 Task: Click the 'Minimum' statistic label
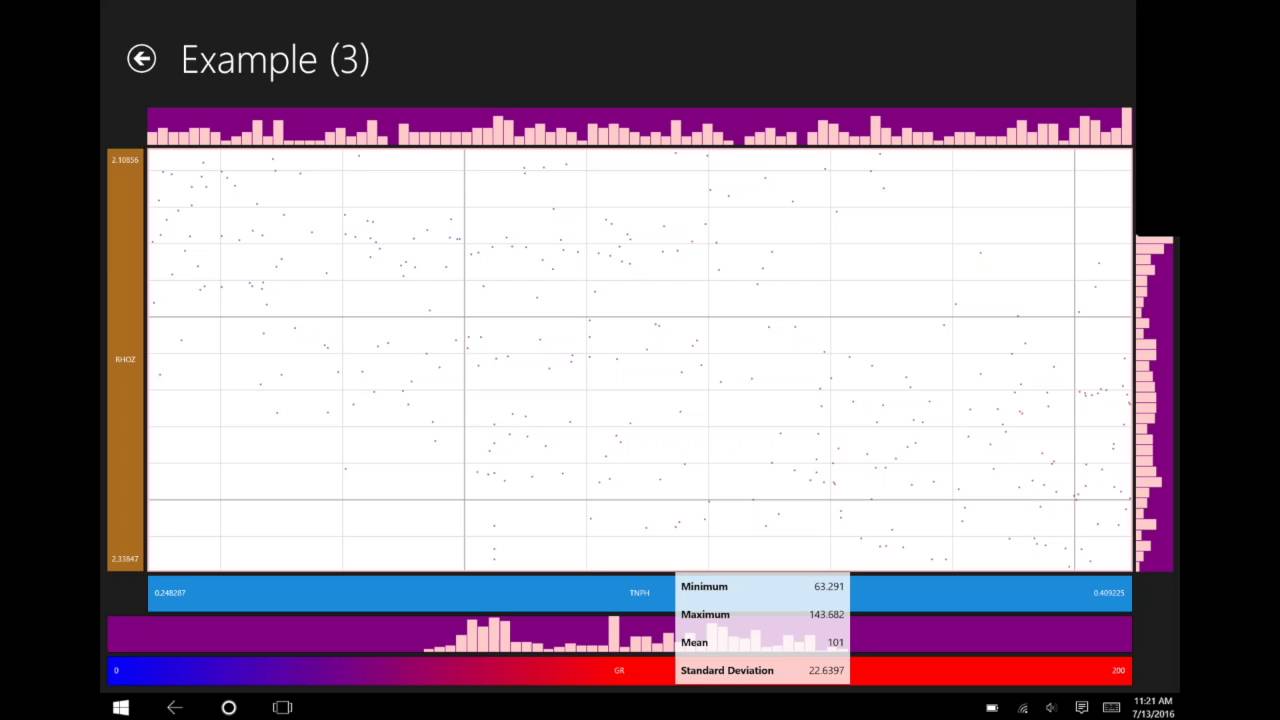pos(704,587)
